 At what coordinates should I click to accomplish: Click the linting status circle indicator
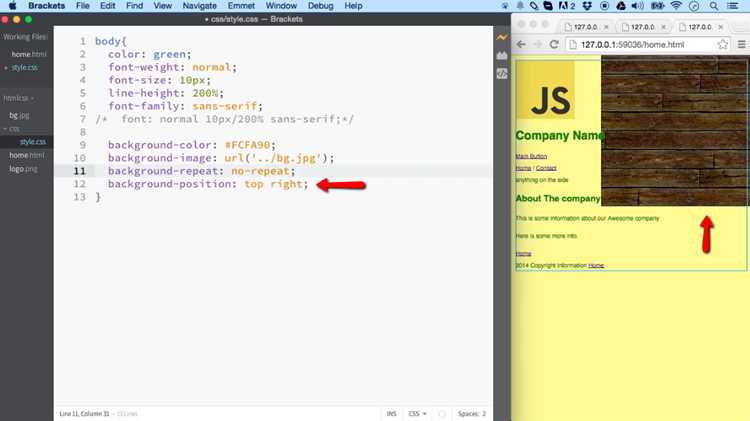click(442, 414)
